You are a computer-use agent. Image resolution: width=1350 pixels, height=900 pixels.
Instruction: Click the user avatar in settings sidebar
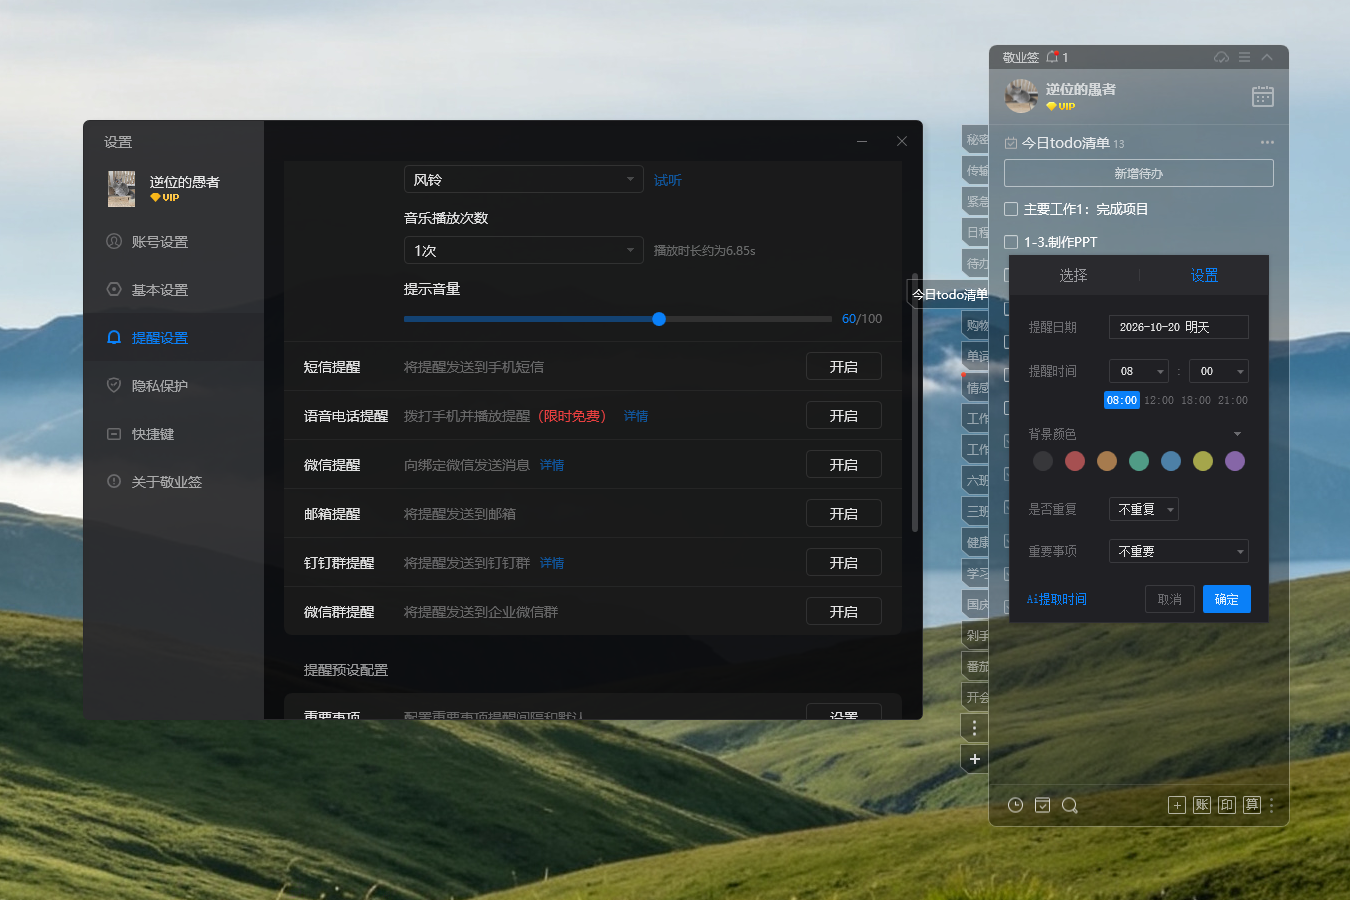tap(122, 188)
